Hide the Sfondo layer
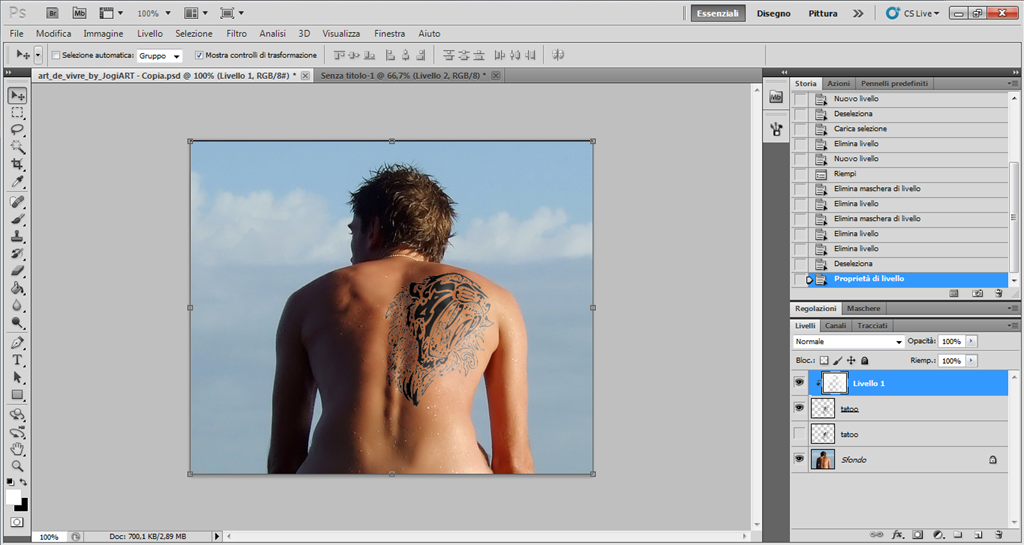 [x=799, y=459]
